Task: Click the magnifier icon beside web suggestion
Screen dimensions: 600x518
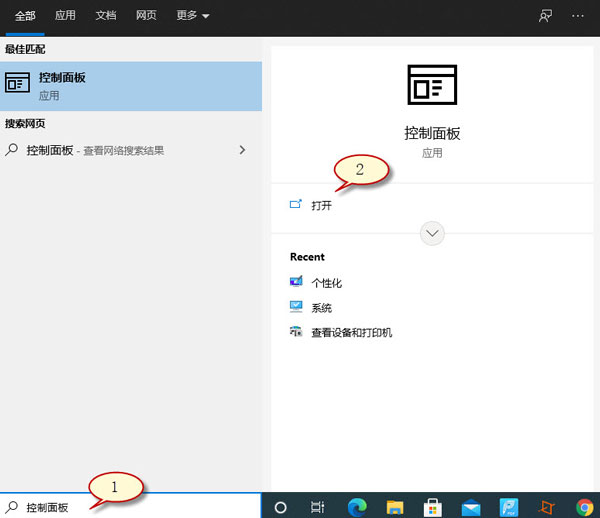Action: pos(11,150)
